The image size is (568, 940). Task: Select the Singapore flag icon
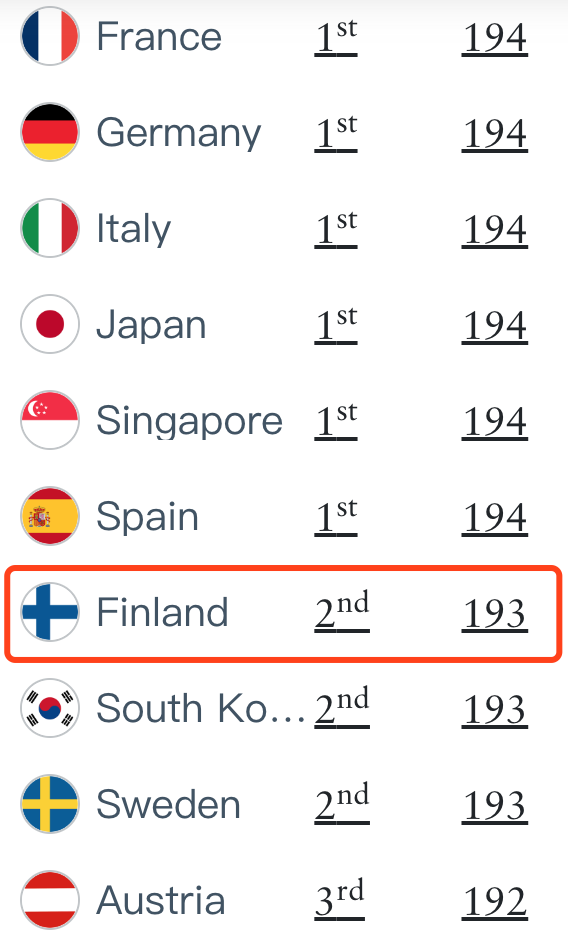click(x=50, y=420)
